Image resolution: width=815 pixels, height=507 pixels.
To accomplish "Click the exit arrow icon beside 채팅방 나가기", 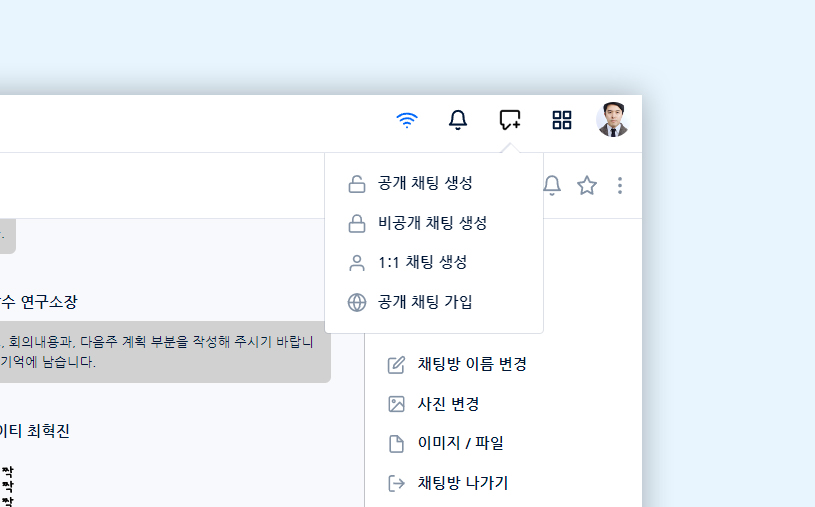I will 396,483.
